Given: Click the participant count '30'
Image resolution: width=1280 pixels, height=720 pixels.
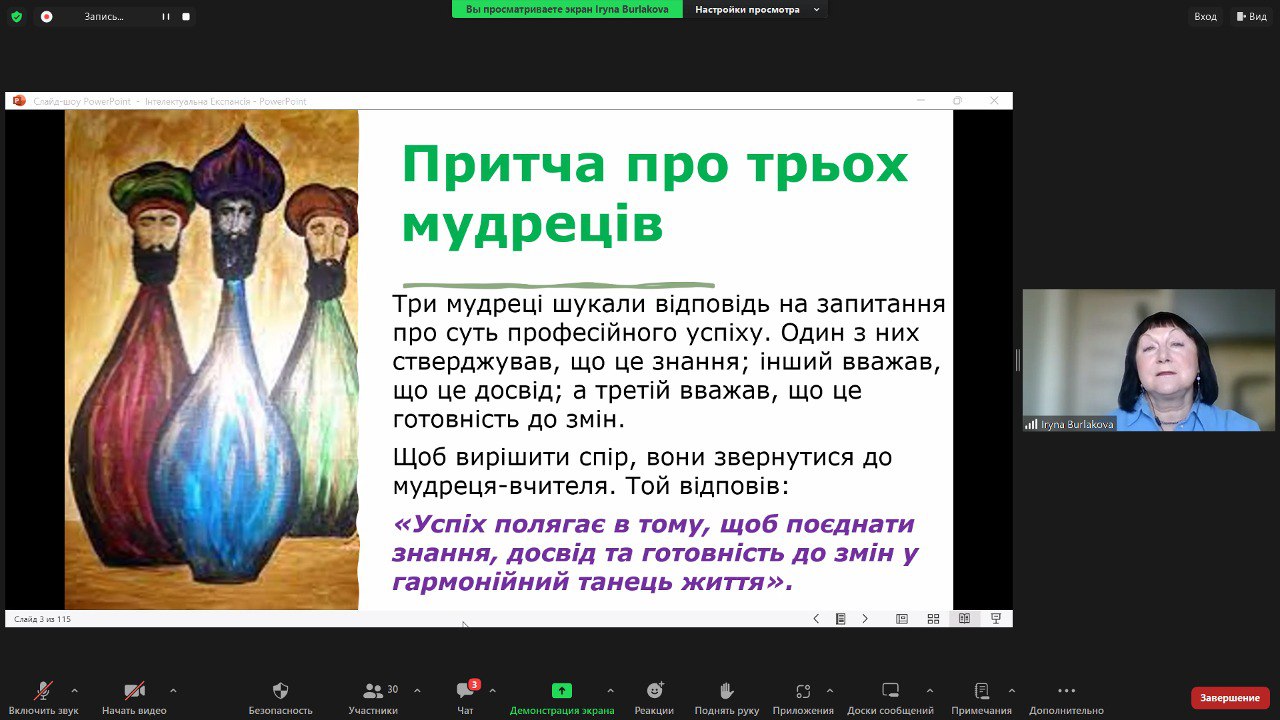Looking at the screenshot, I should point(393,689).
